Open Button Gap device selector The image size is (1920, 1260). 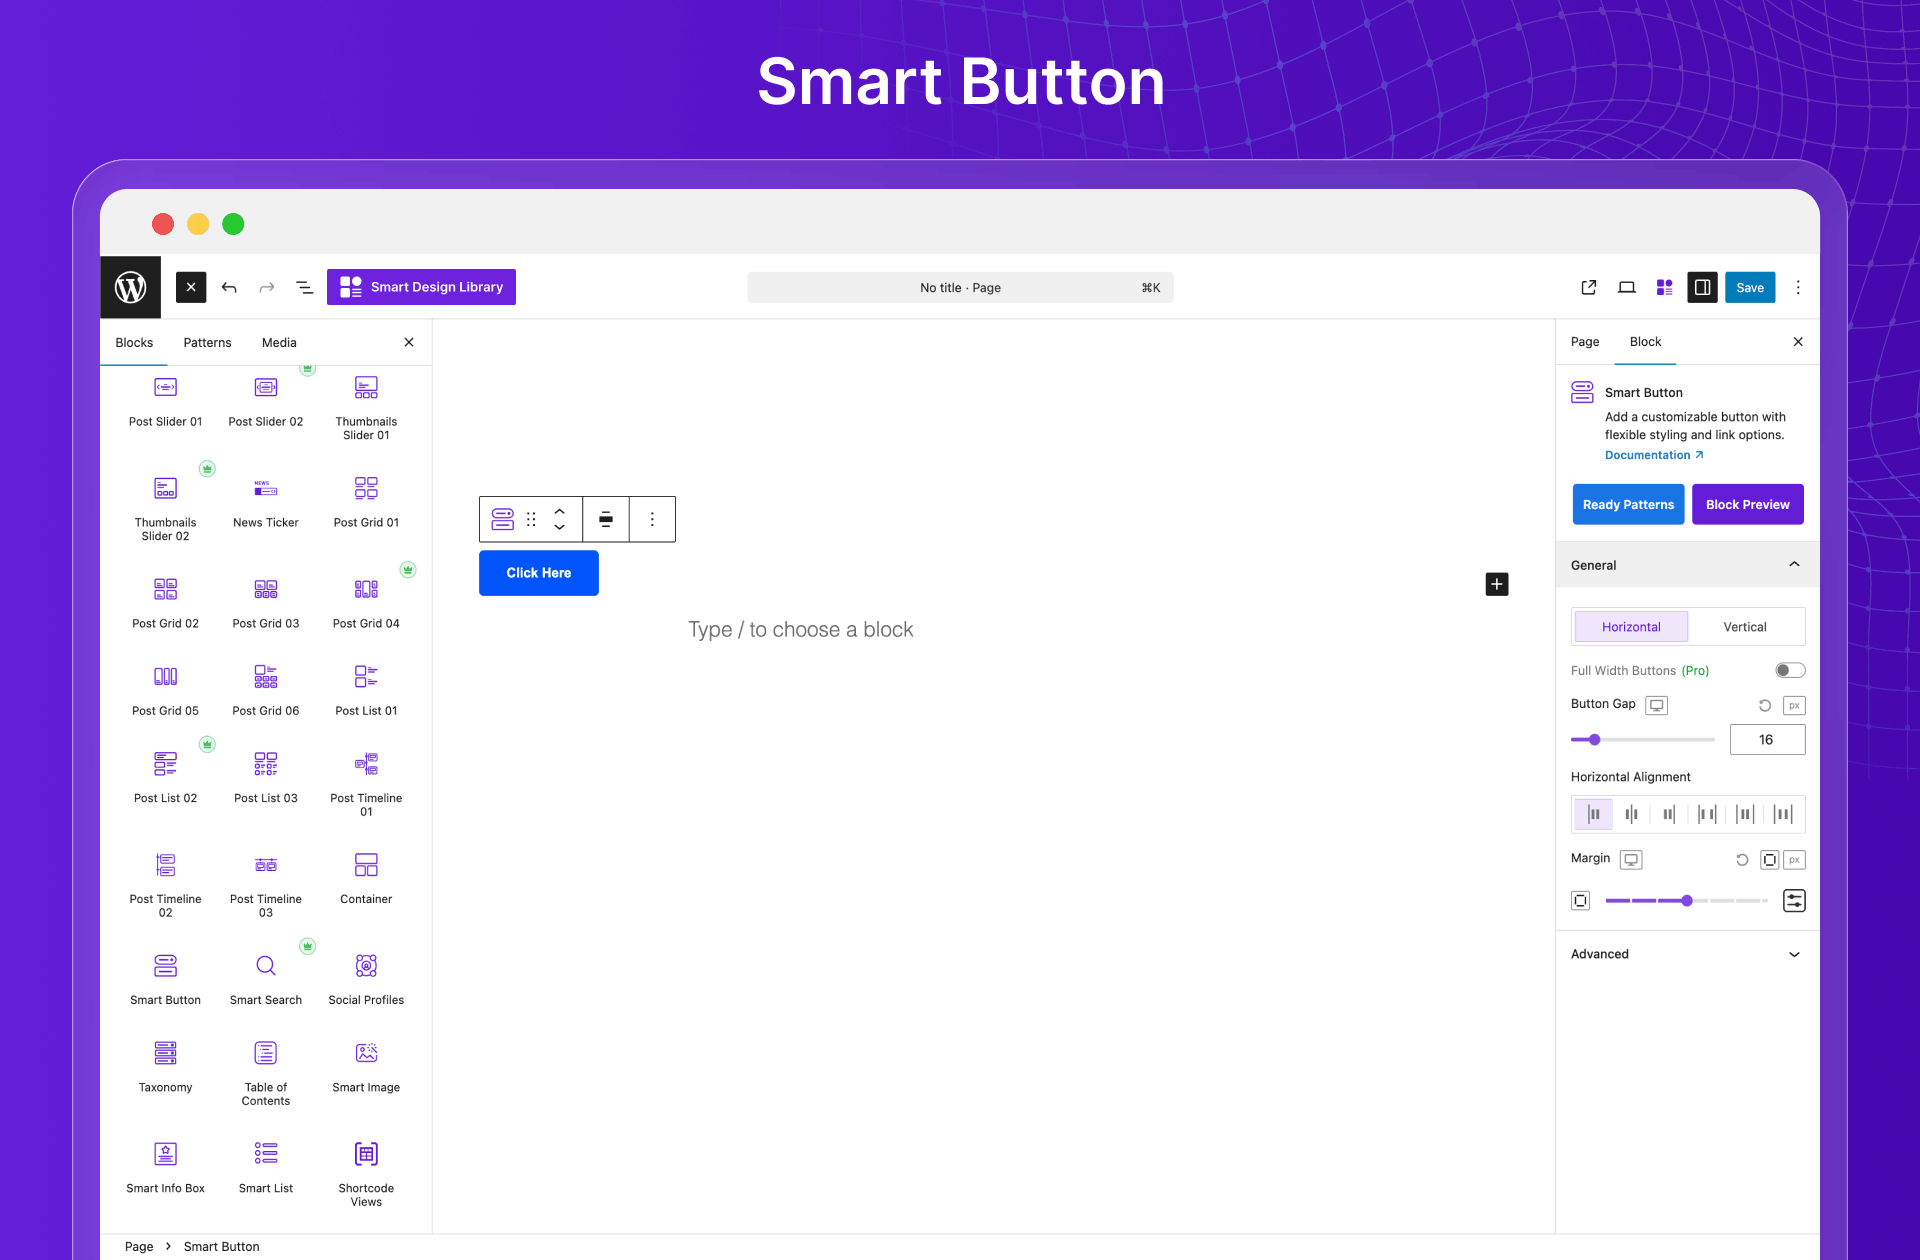pyautogui.click(x=1657, y=705)
